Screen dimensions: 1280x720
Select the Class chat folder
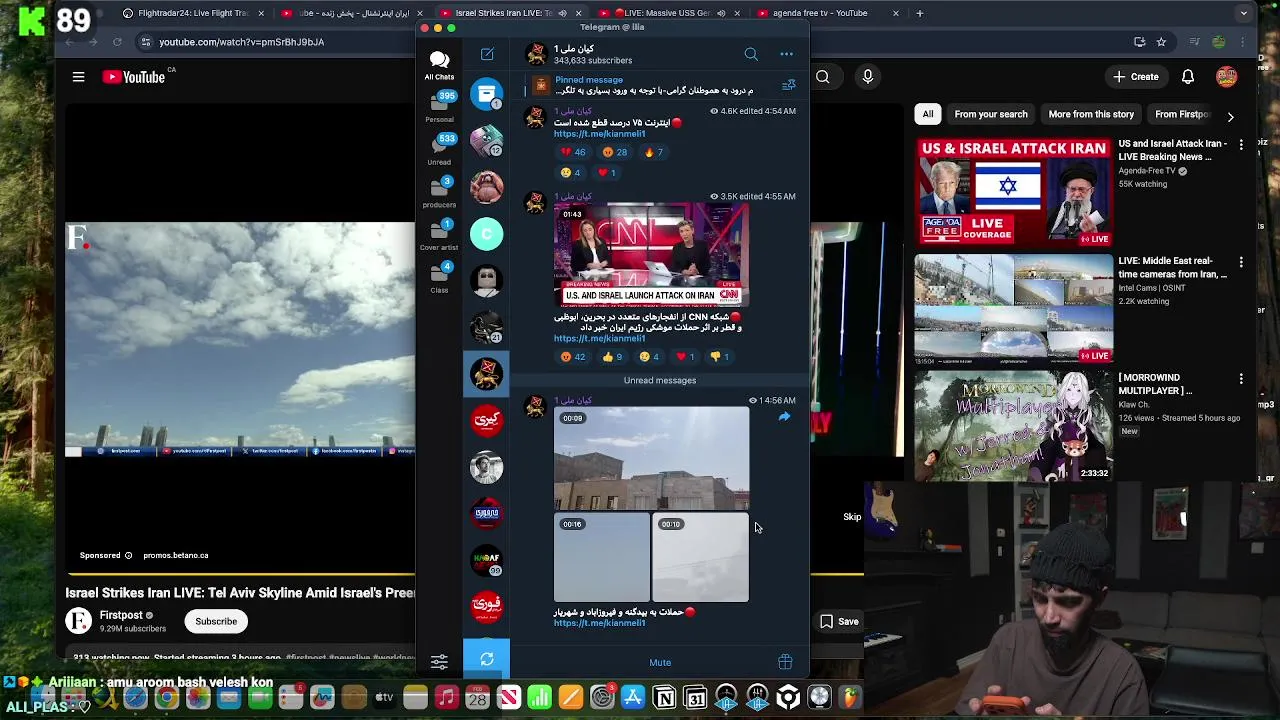point(439,278)
